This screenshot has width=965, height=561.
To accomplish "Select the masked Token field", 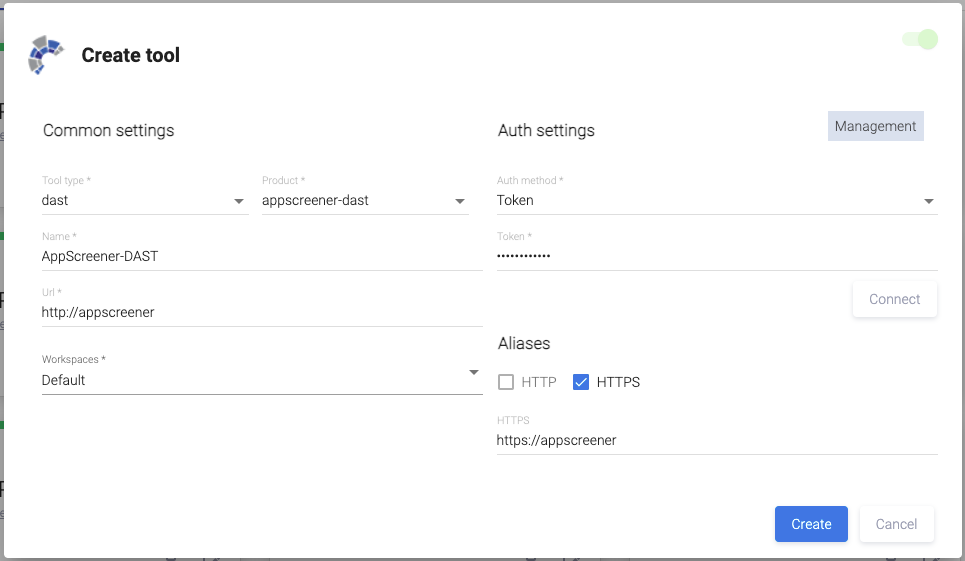I will click(716, 256).
